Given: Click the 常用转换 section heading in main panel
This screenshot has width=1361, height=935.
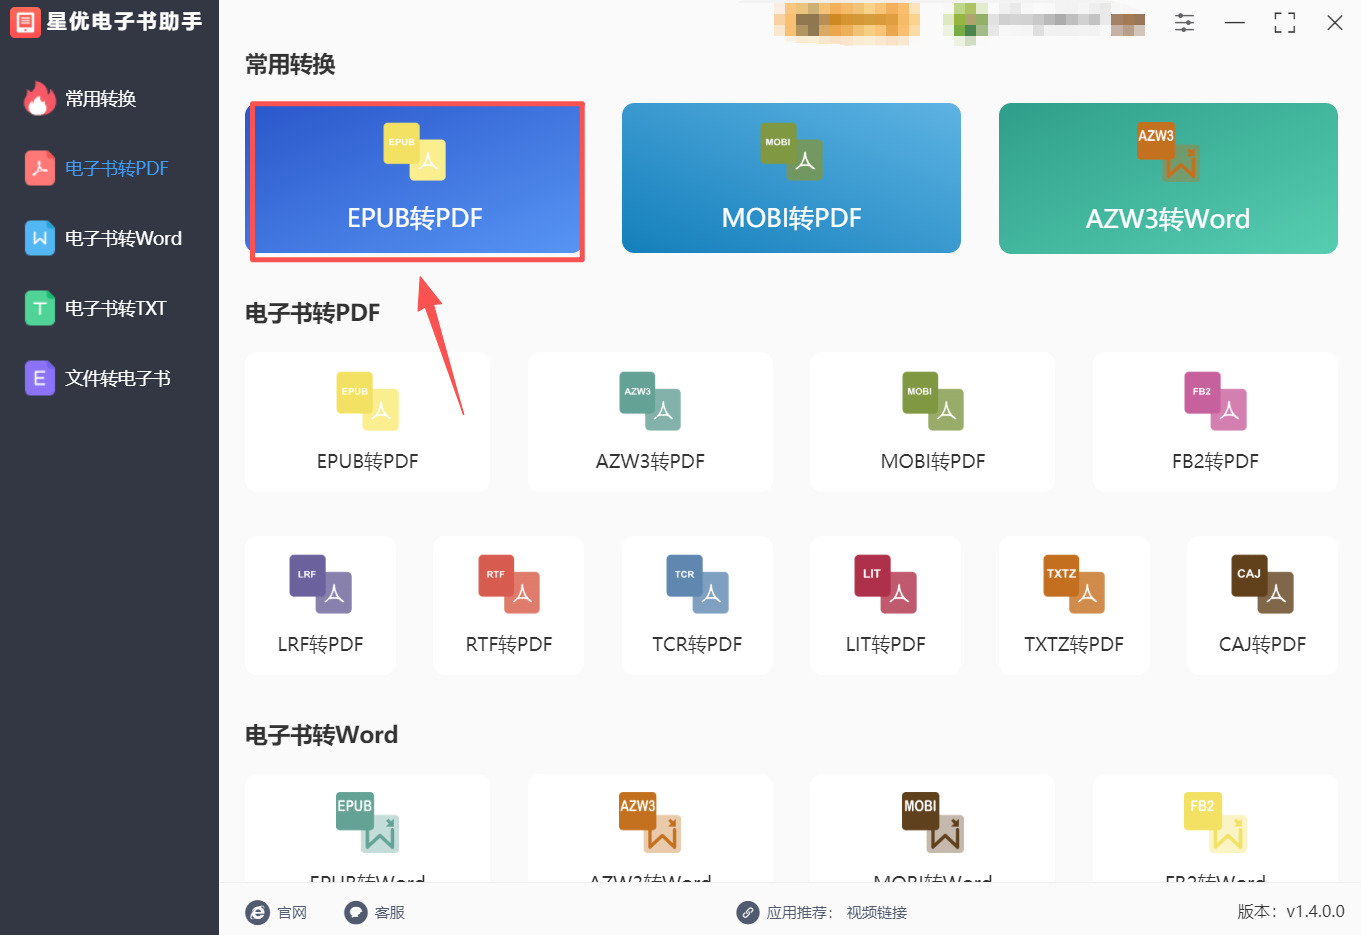Looking at the screenshot, I should click(x=290, y=65).
